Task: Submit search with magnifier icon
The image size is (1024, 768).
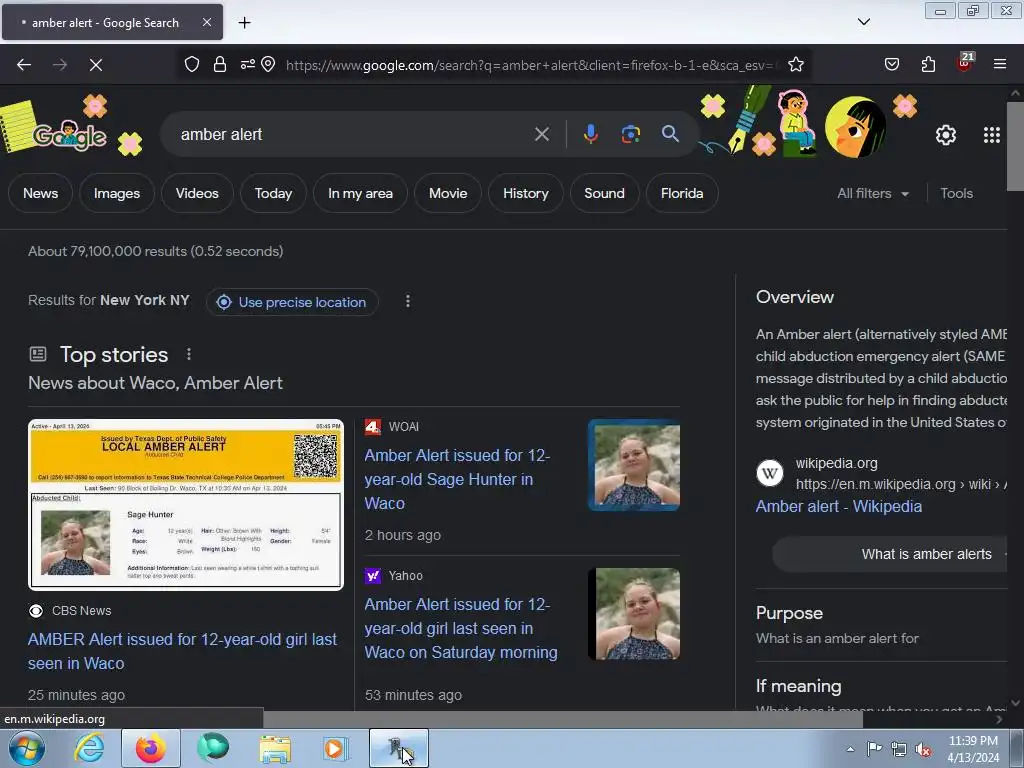Action: pos(670,134)
